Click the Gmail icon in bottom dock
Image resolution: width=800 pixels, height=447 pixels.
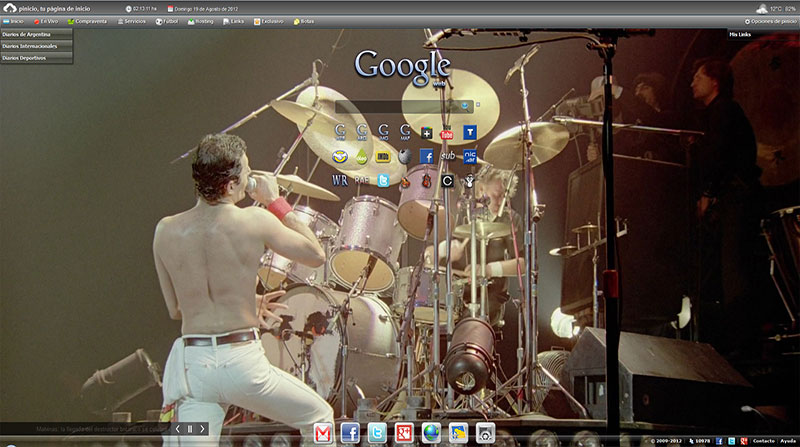click(323, 432)
